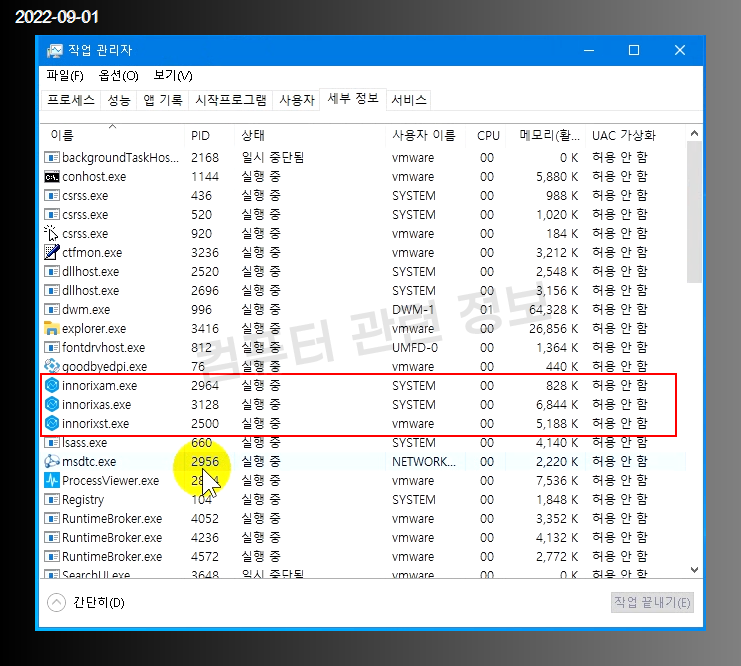Click the UMFD-0 user name cell
The height and width of the screenshot is (666, 741).
[x=415, y=347]
